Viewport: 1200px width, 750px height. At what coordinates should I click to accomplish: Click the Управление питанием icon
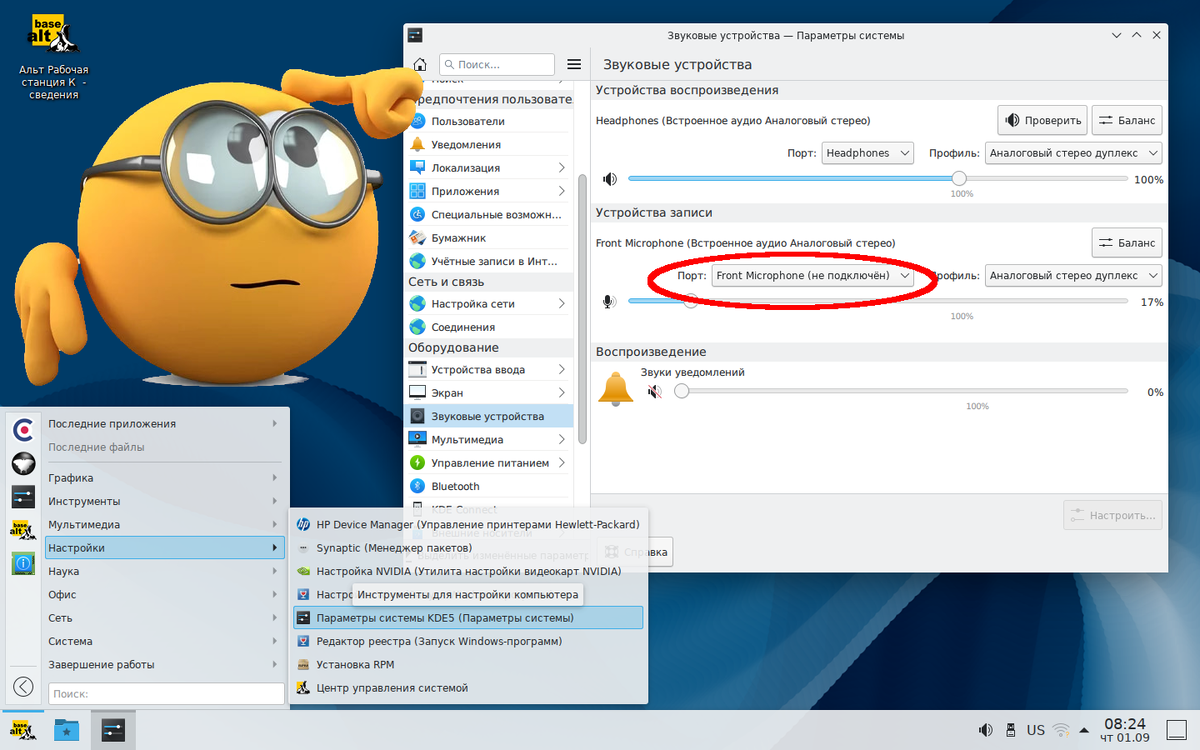(x=418, y=463)
